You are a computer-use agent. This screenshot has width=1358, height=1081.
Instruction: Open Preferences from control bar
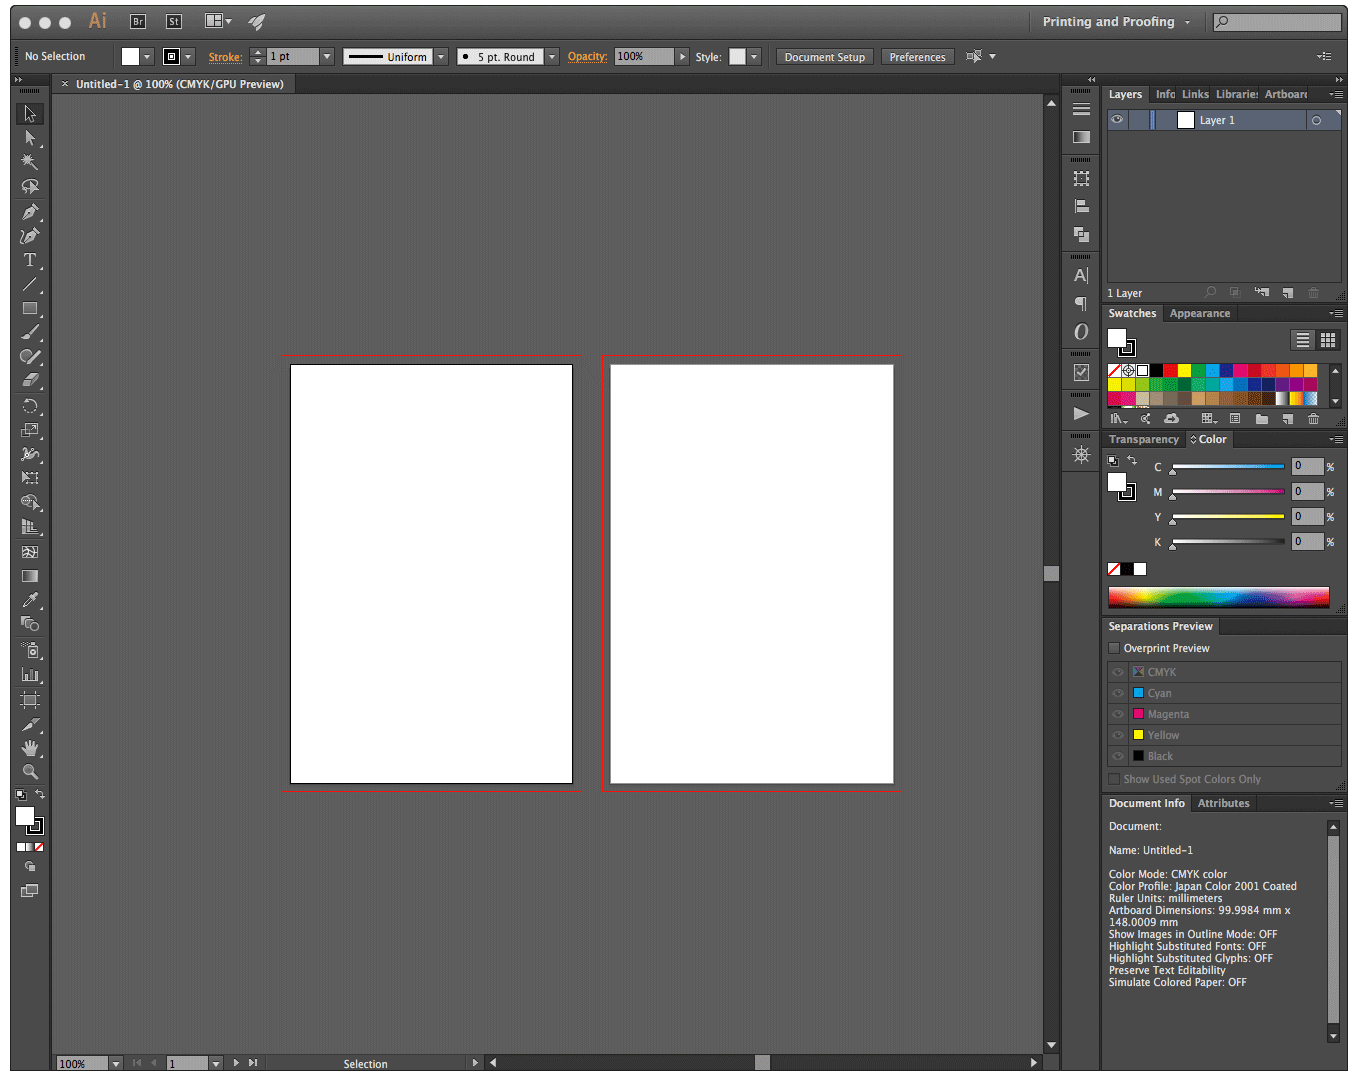tap(917, 57)
